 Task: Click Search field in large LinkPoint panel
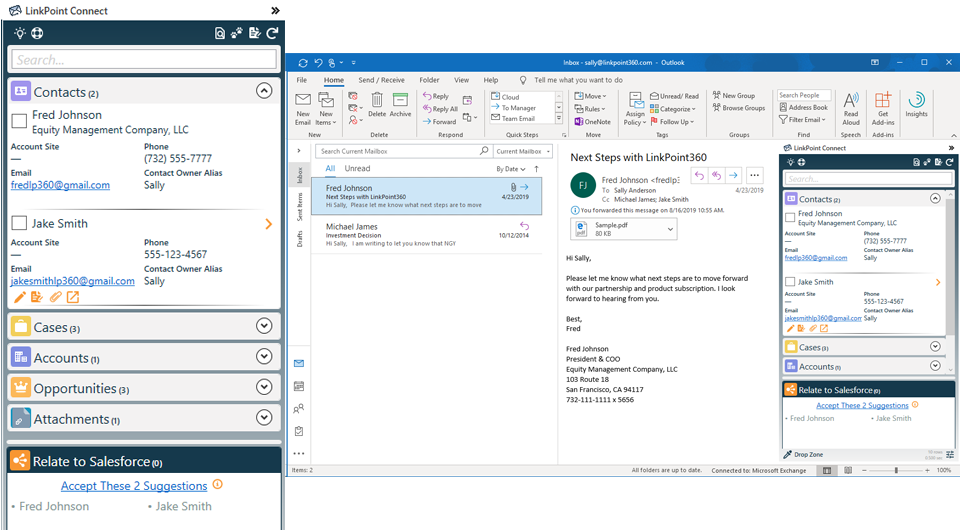tap(144, 59)
